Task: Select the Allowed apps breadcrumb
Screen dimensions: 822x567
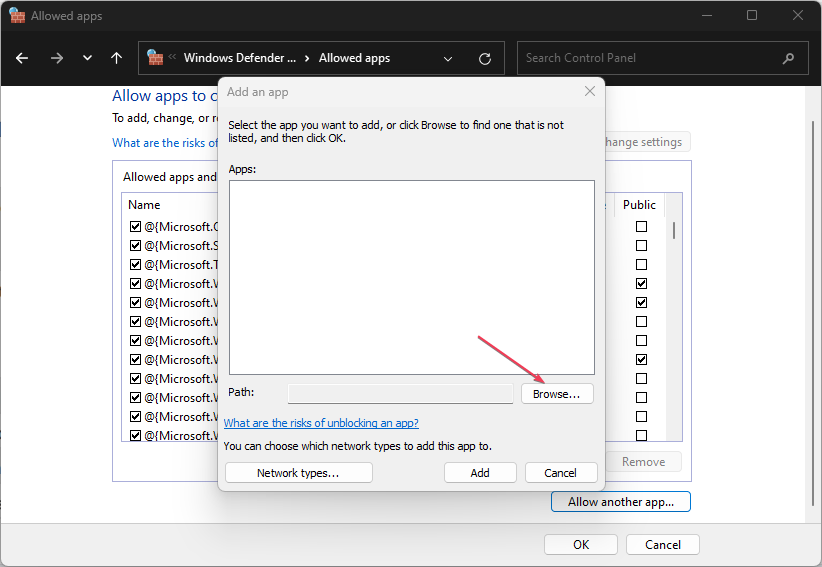Action: click(354, 58)
